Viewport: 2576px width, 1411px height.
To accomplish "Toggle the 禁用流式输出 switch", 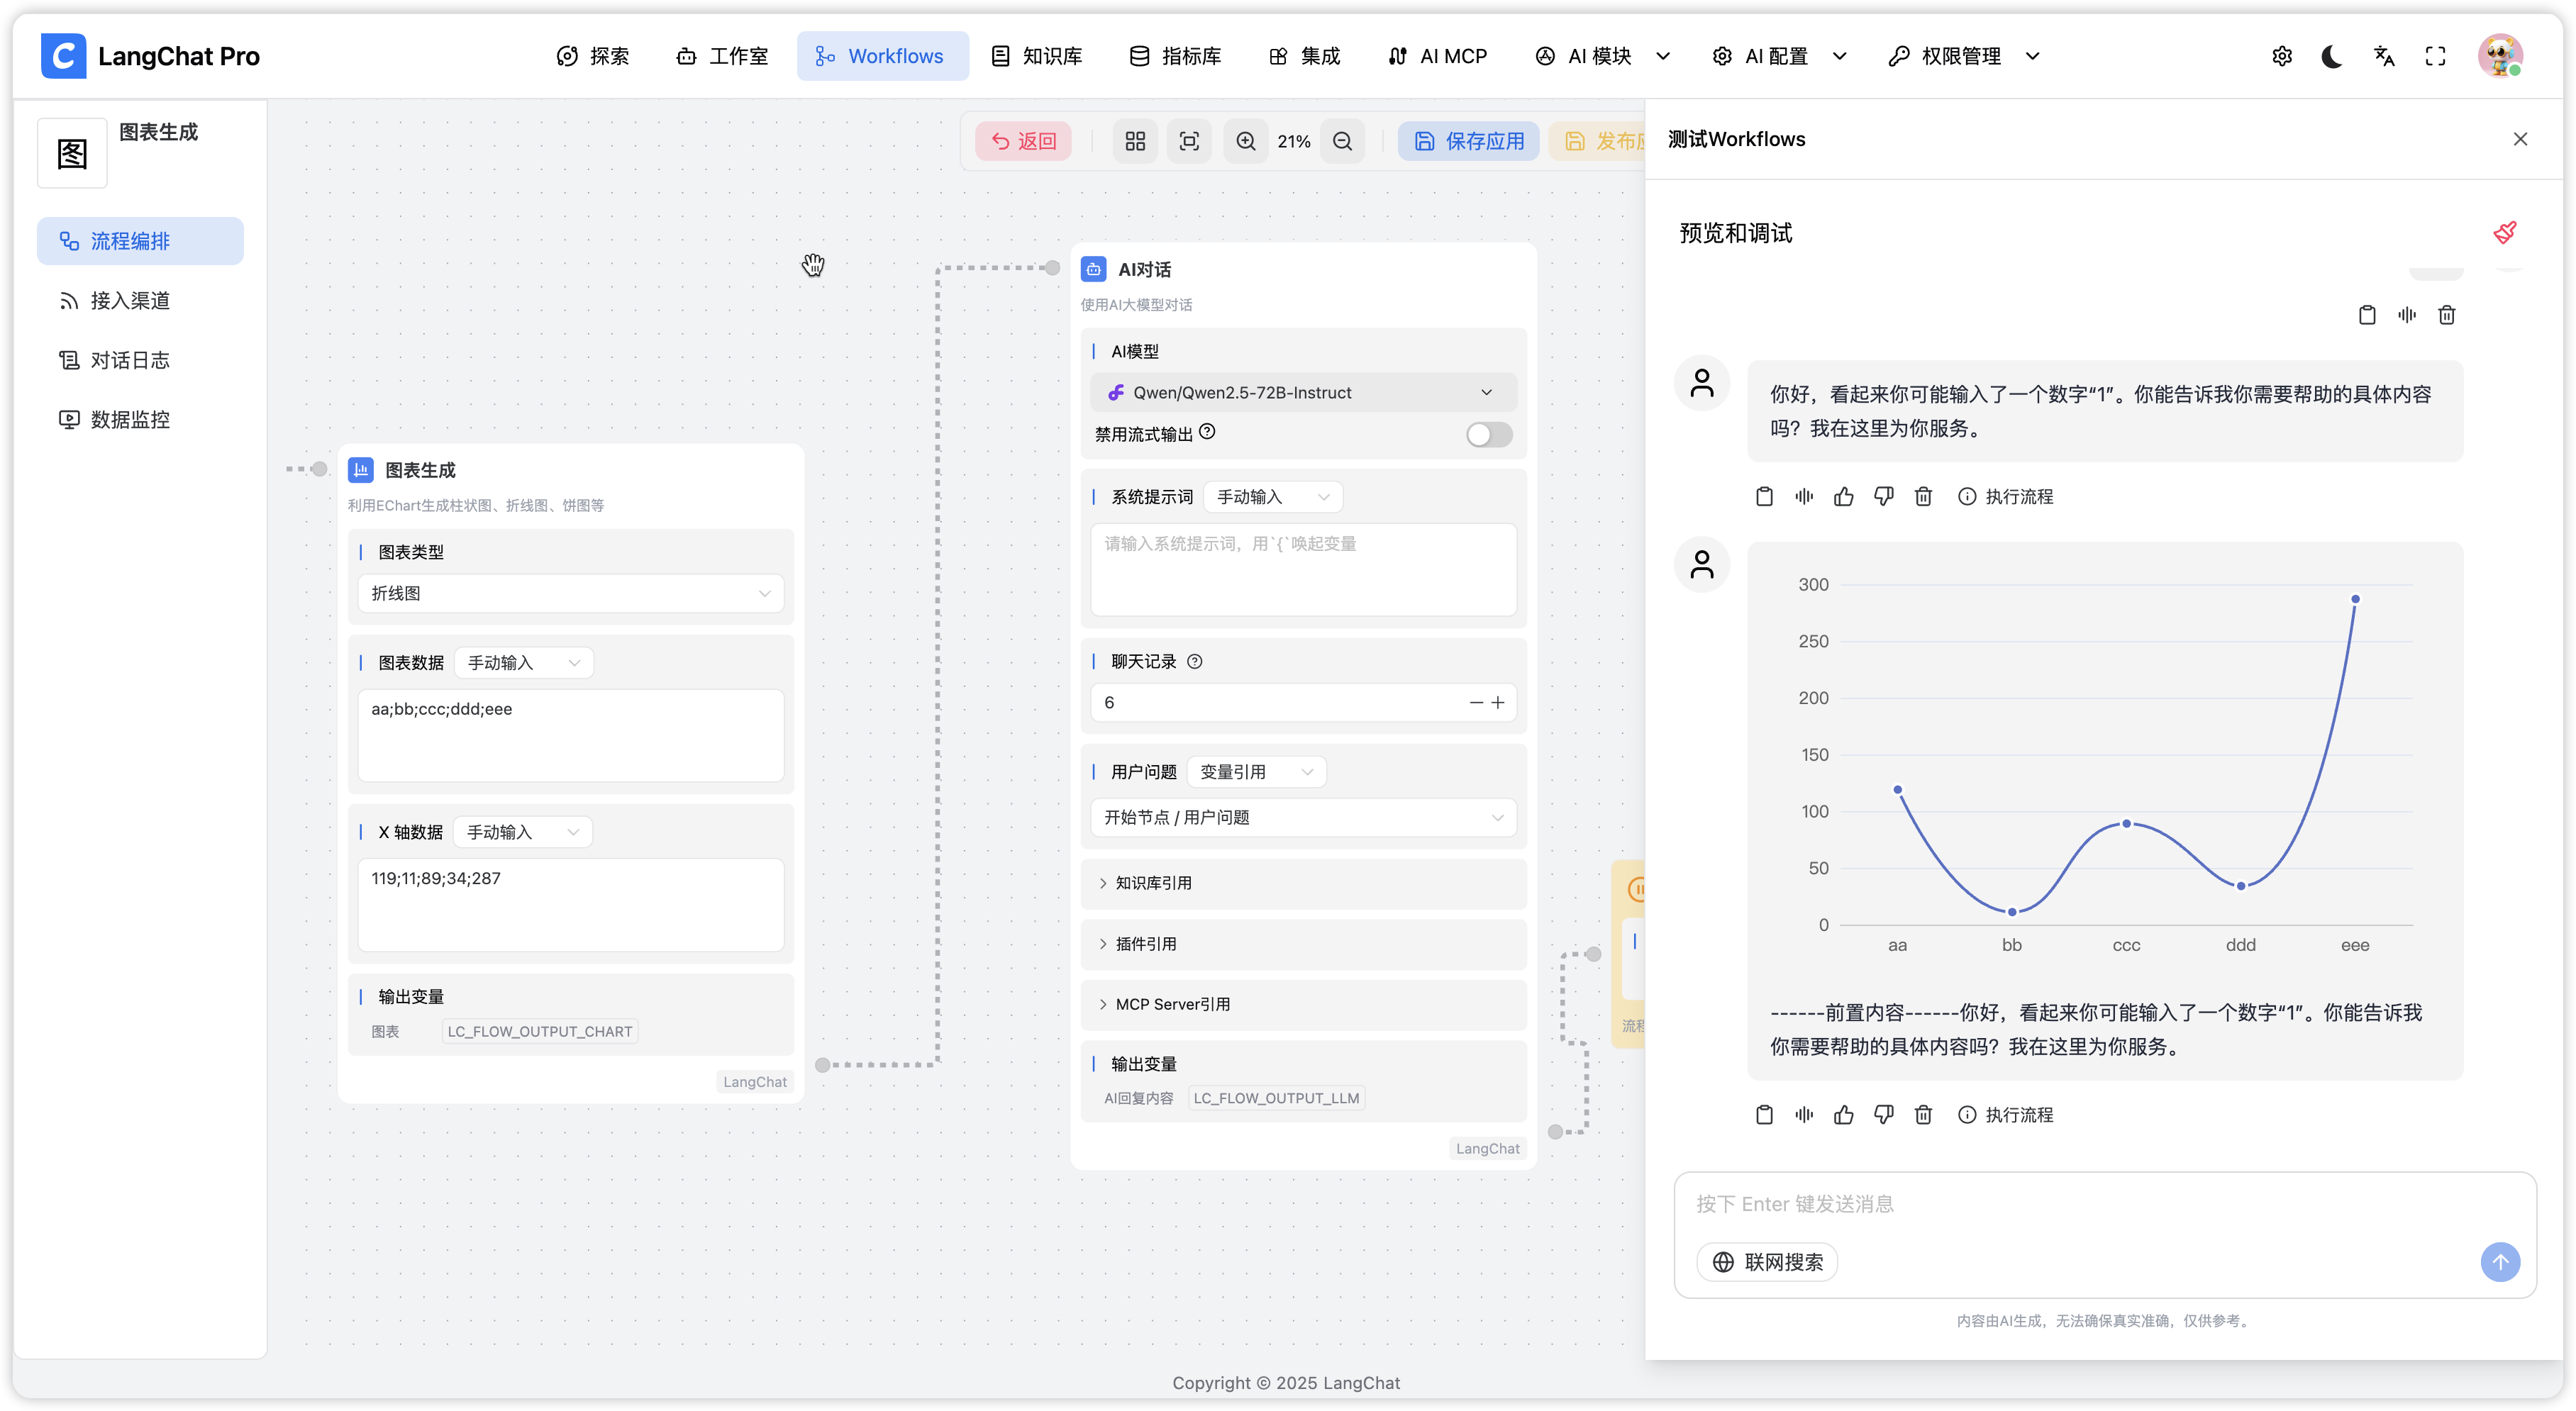I will tap(1488, 434).
